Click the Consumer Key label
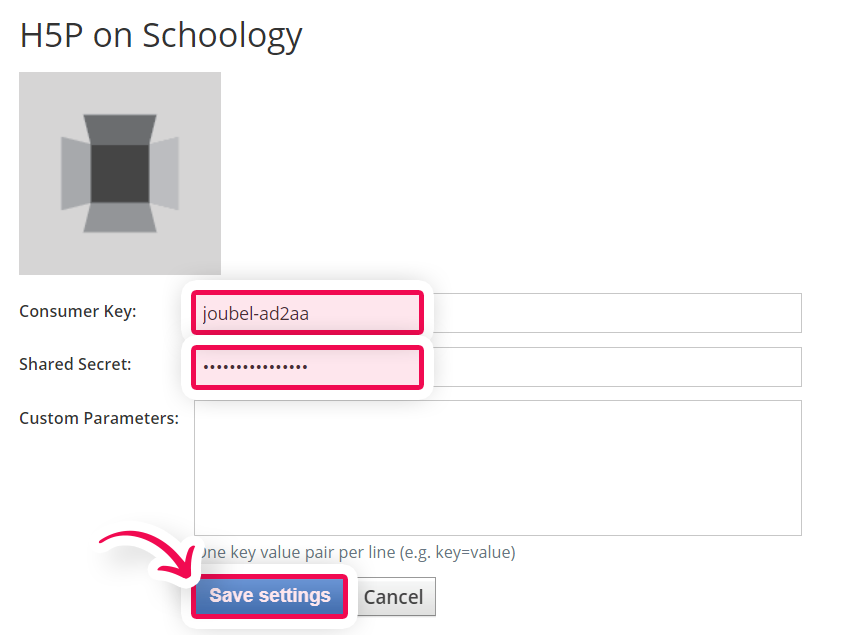855x635 pixels. (x=78, y=311)
